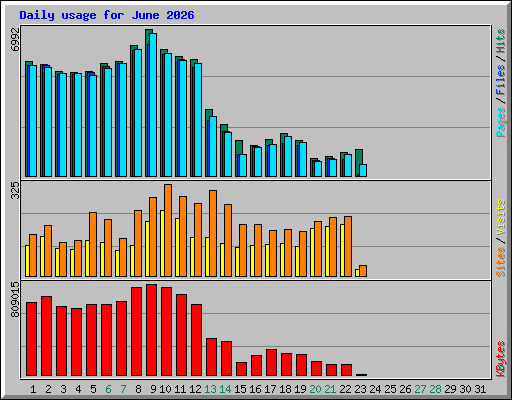Select day 23 on the date axis
This screenshot has width=512, height=400.
360,389
